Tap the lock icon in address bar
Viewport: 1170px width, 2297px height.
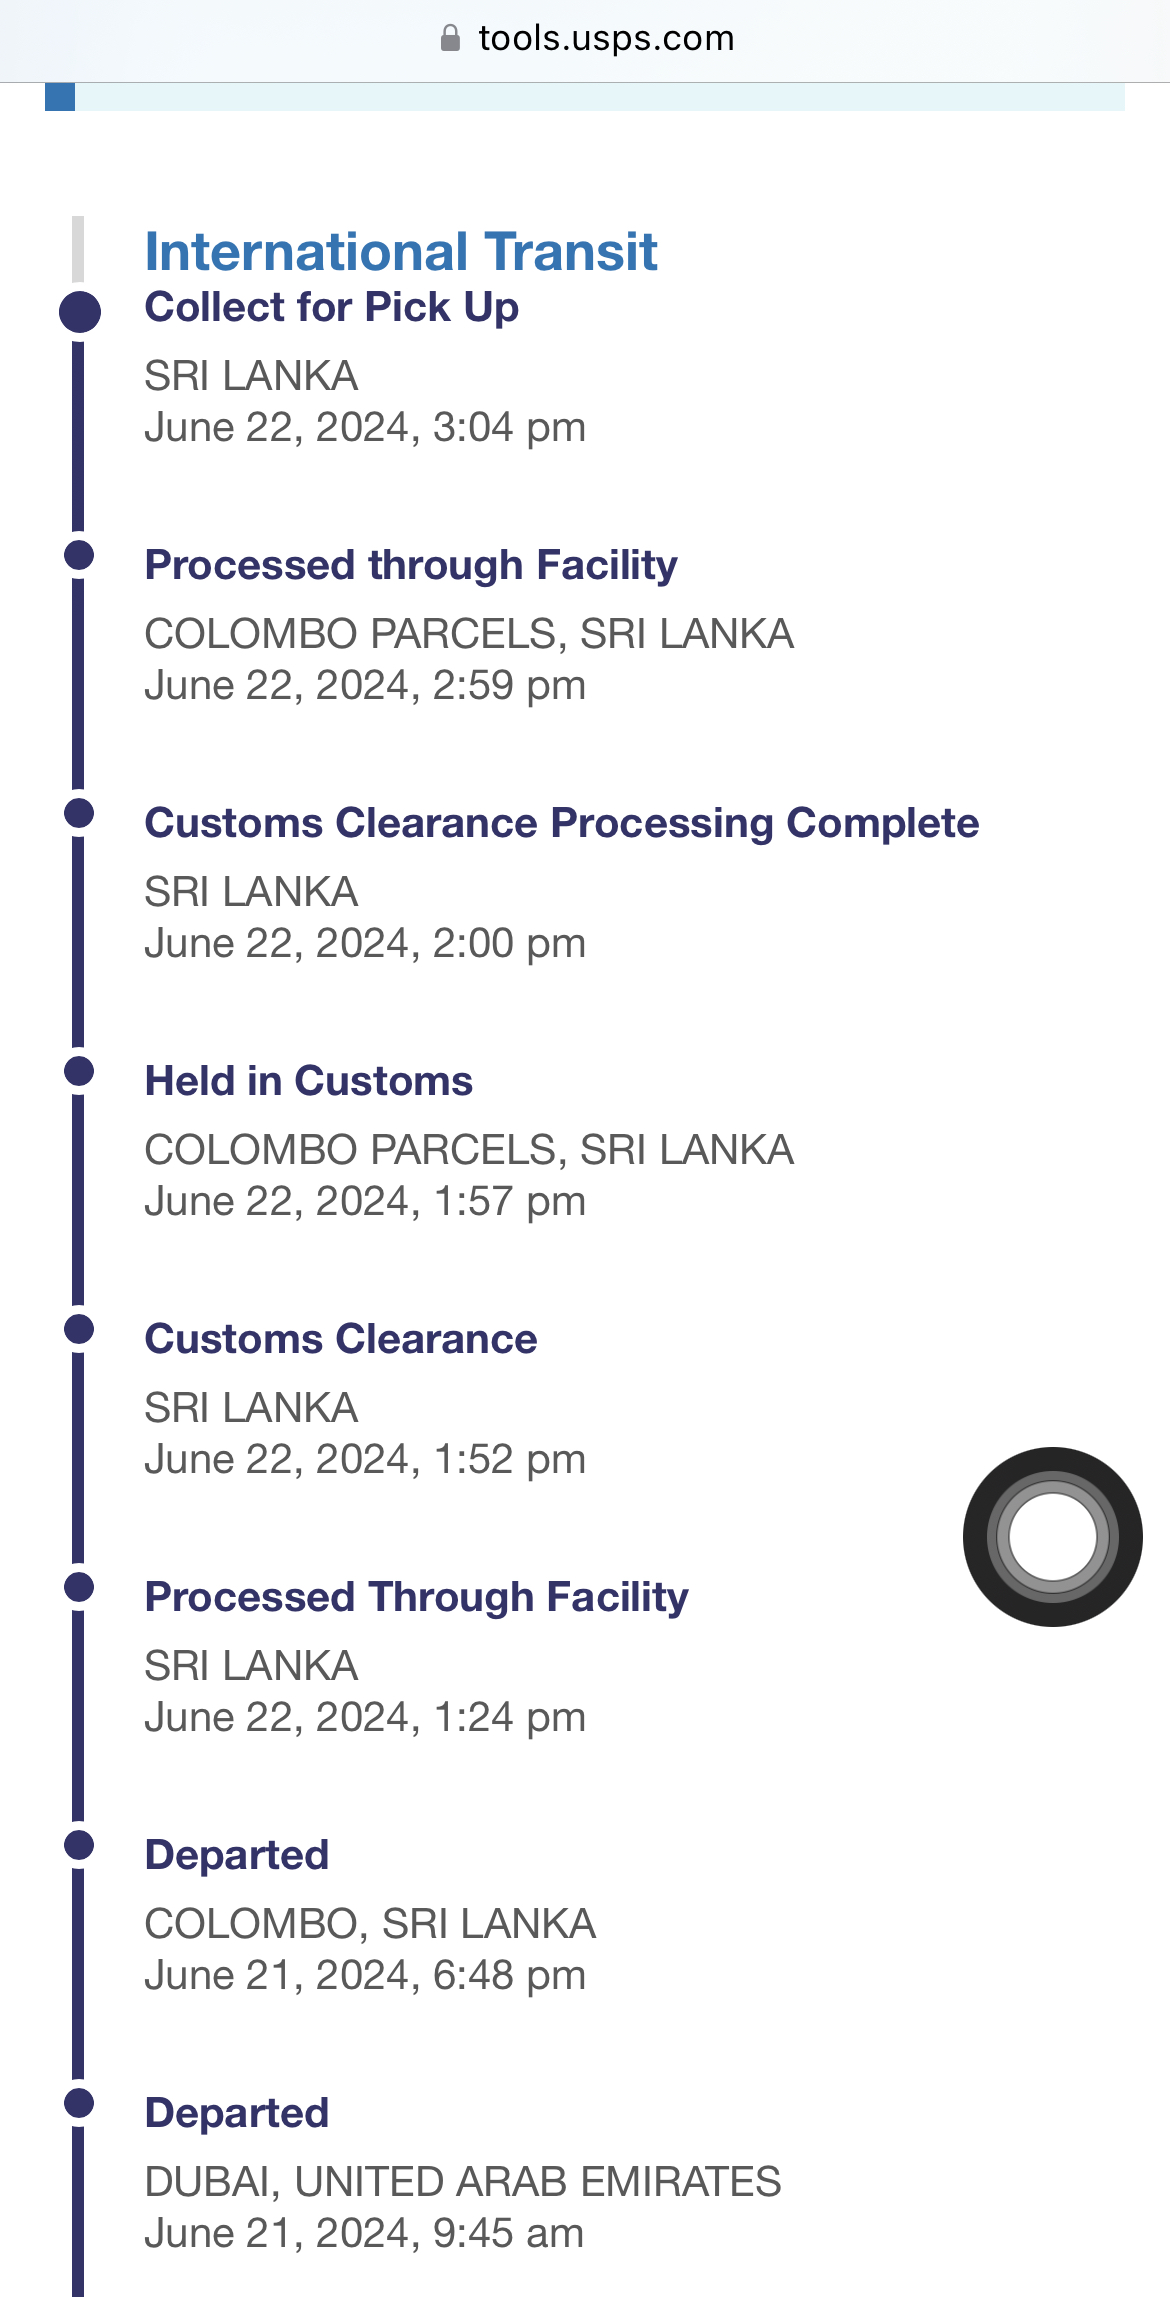[x=450, y=38]
